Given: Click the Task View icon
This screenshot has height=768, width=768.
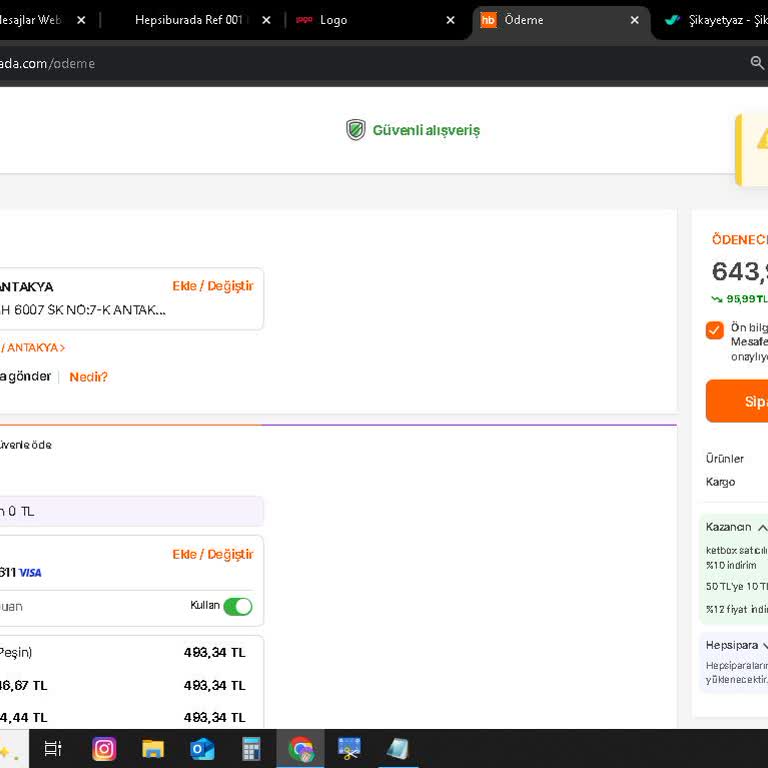Looking at the screenshot, I should click(x=54, y=748).
